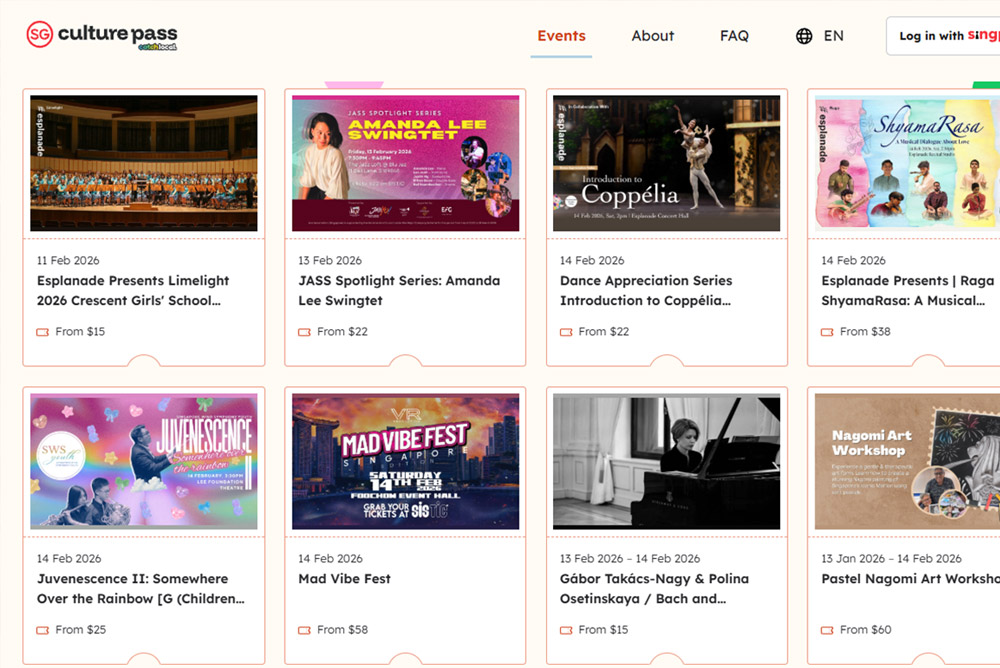Select the Introduction to Coppélia poster image
The width and height of the screenshot is (1000, 668).
(666, 163)
